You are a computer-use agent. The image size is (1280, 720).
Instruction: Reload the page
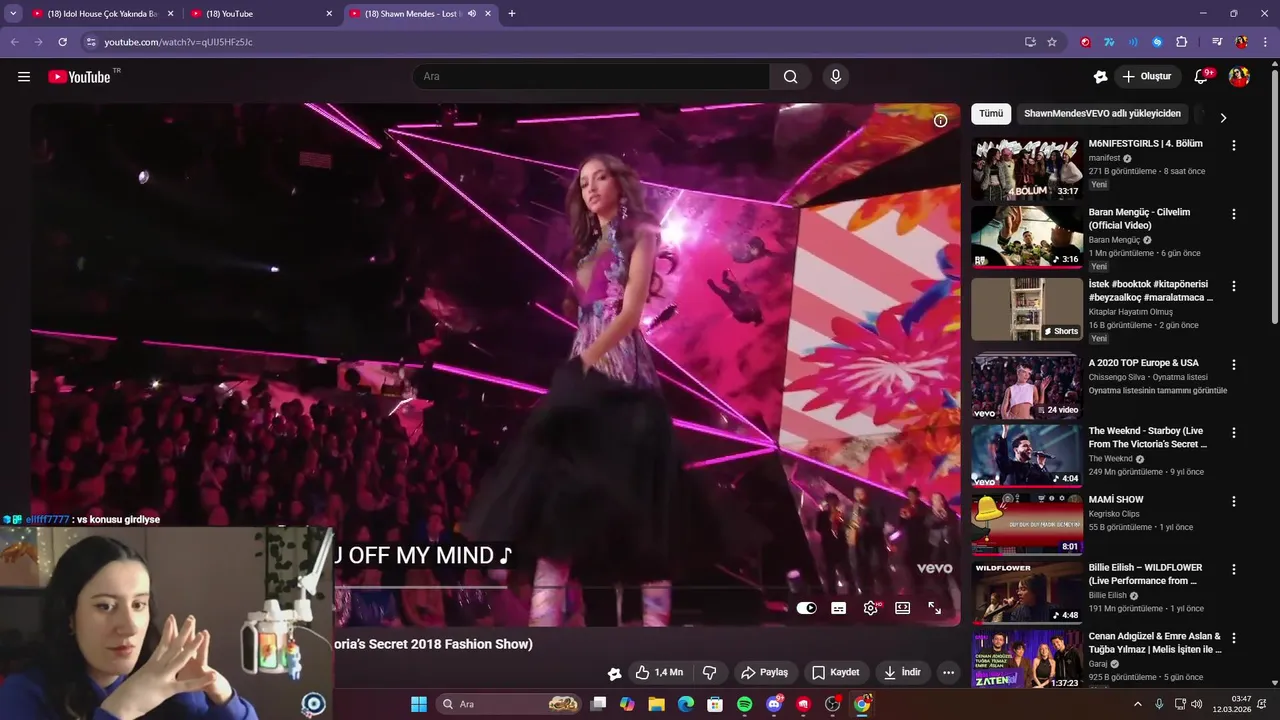[x=62, y=42]
